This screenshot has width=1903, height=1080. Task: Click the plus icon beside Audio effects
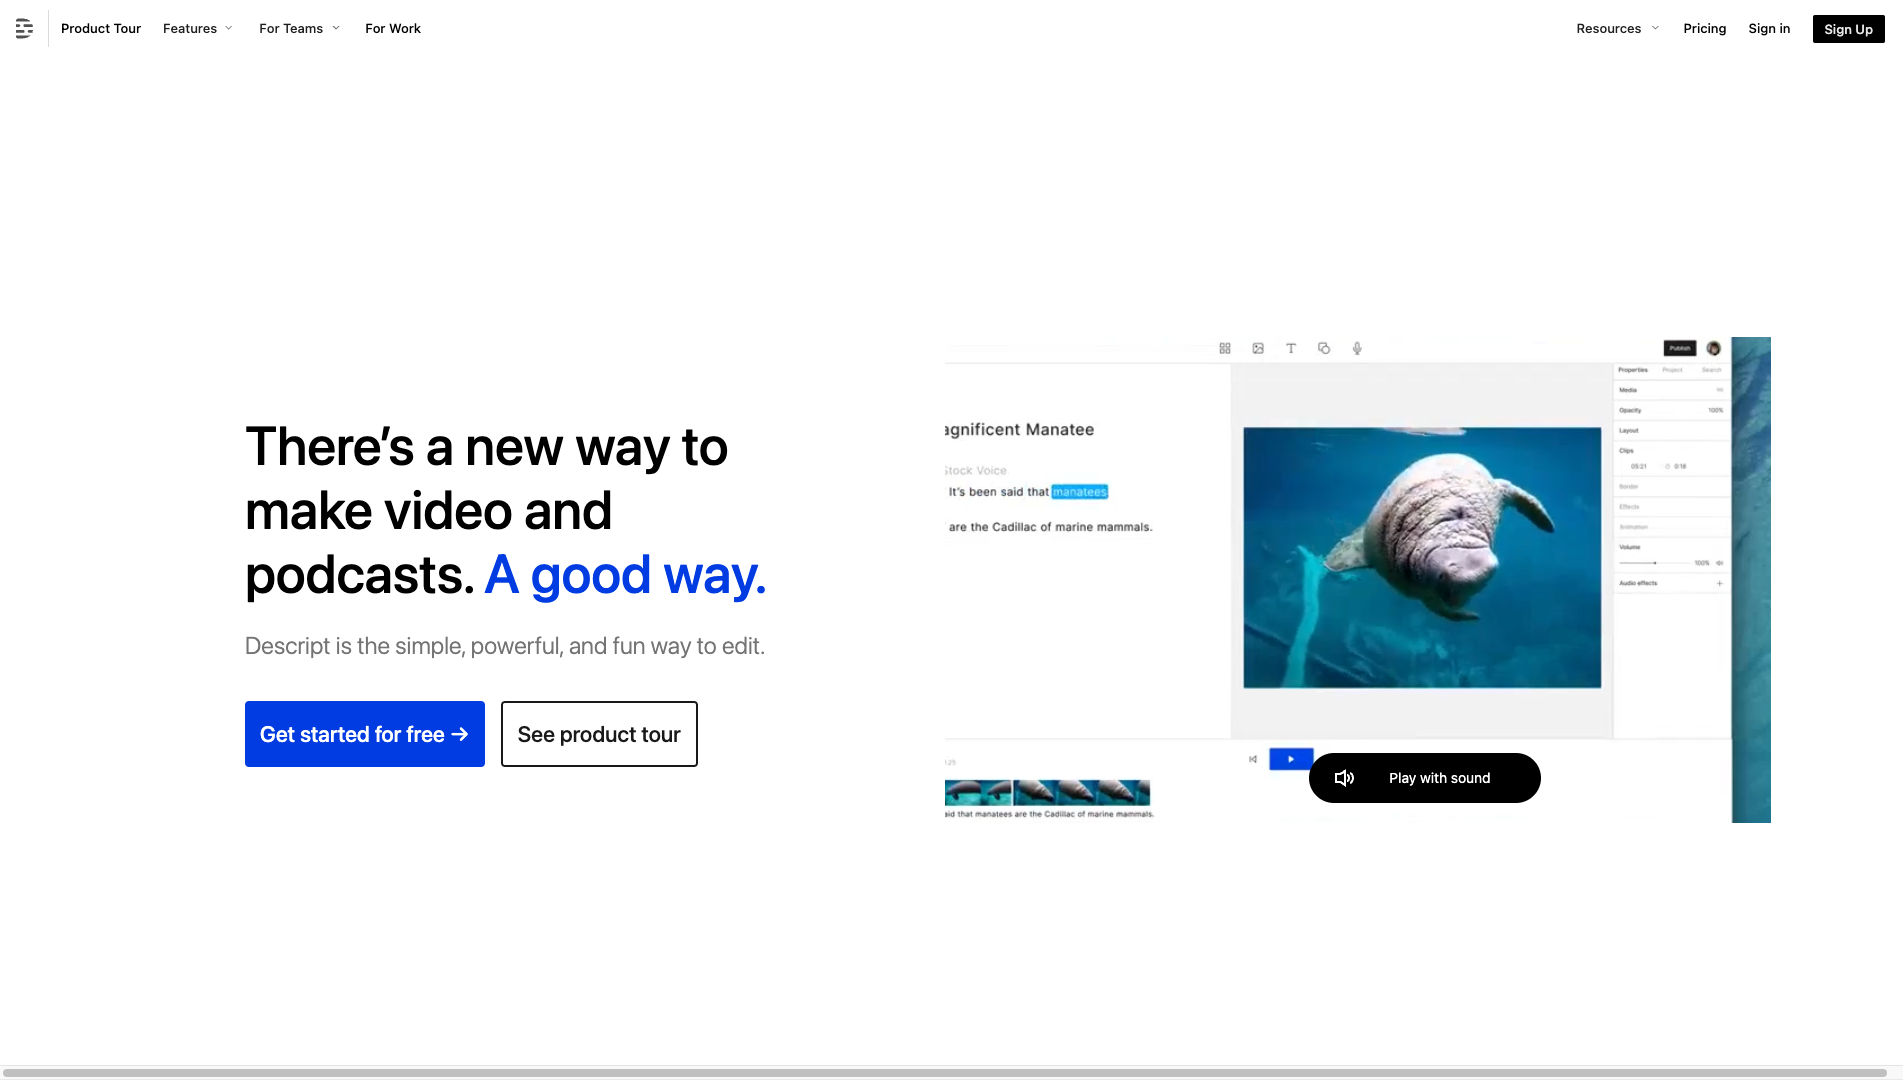coord(1719,583)
